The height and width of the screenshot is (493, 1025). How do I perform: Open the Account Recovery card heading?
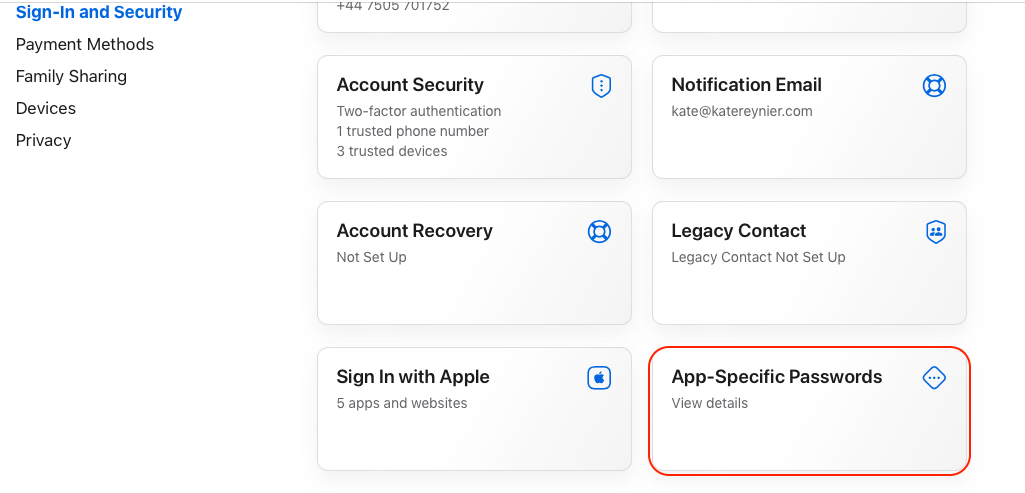click(x=414, y=231)
